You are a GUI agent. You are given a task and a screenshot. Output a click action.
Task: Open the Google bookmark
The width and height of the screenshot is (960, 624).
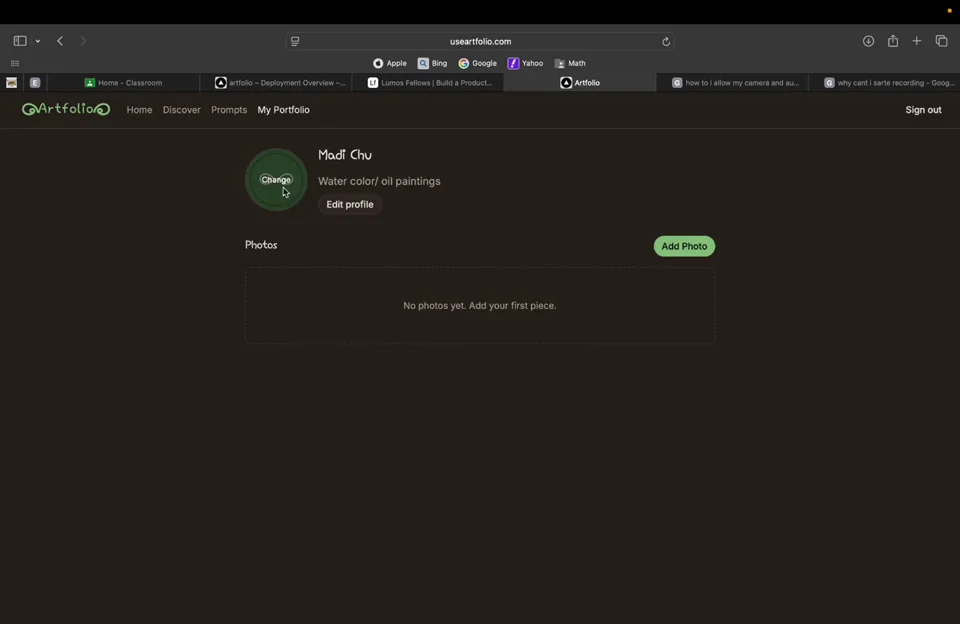coord(478,63)
